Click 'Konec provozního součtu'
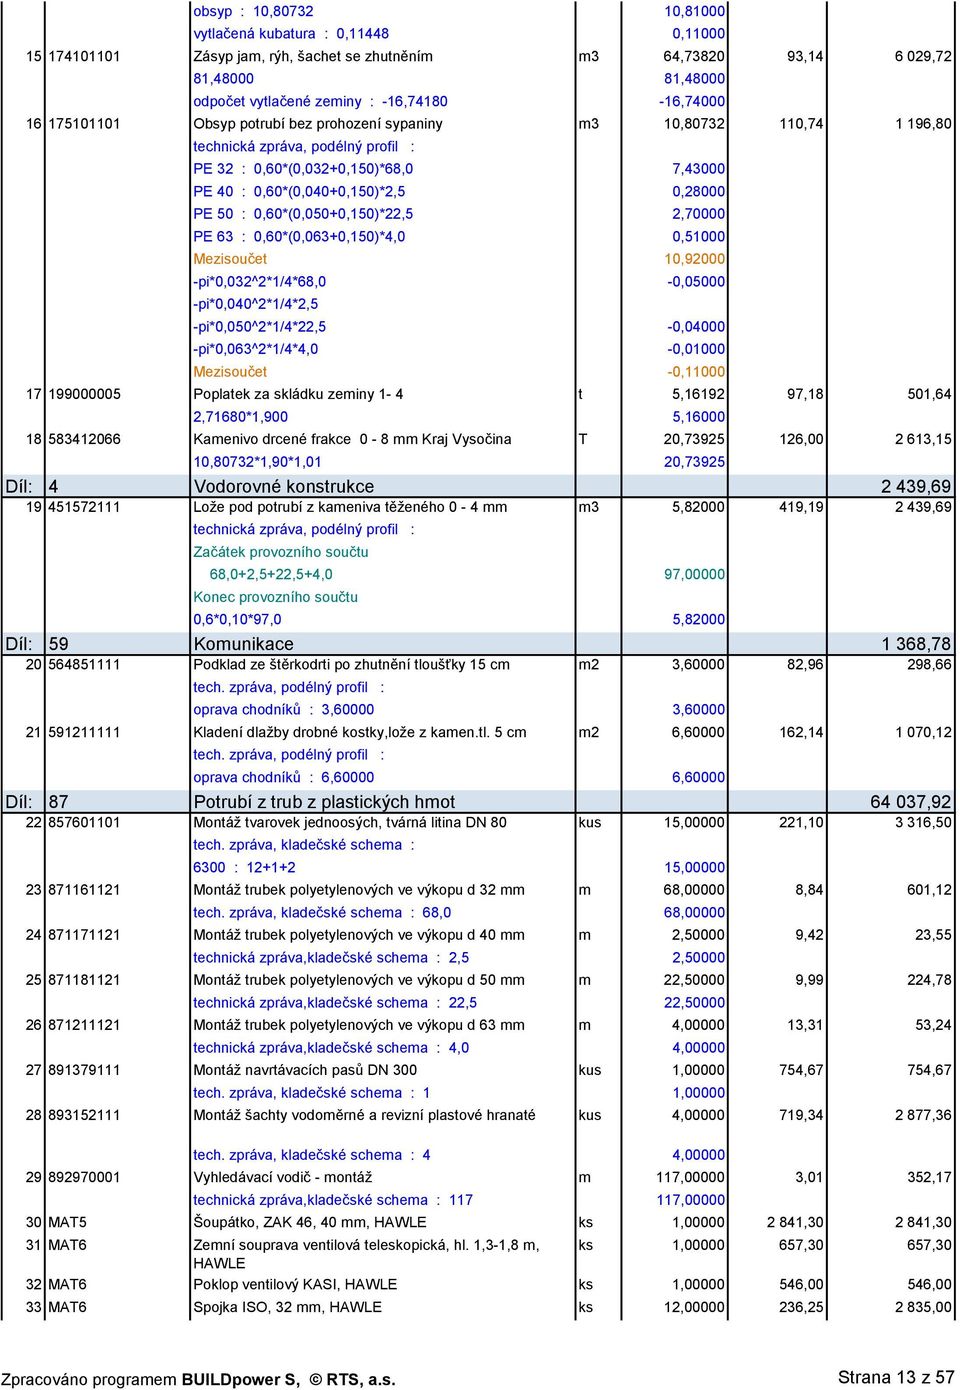Image resolution: width=960 pixels, height=1390 pixels. pyautogui.click(x=275, y=597)
